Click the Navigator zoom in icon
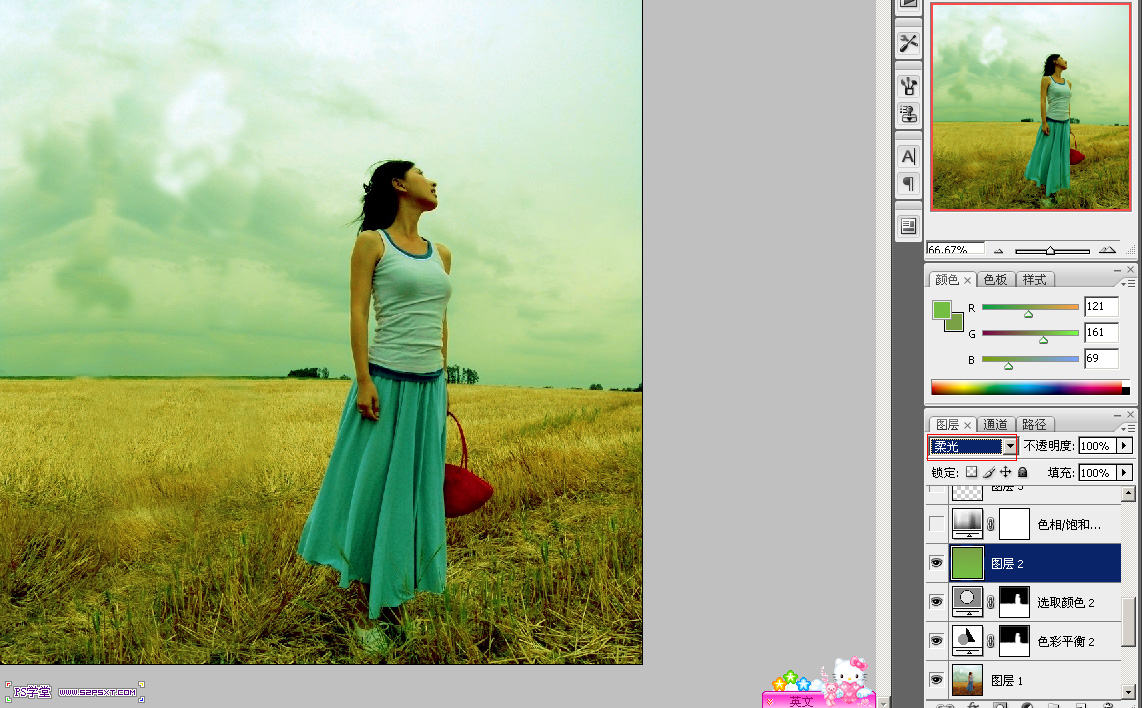Screen dimensions: 1142x708 coord(1107,250)
